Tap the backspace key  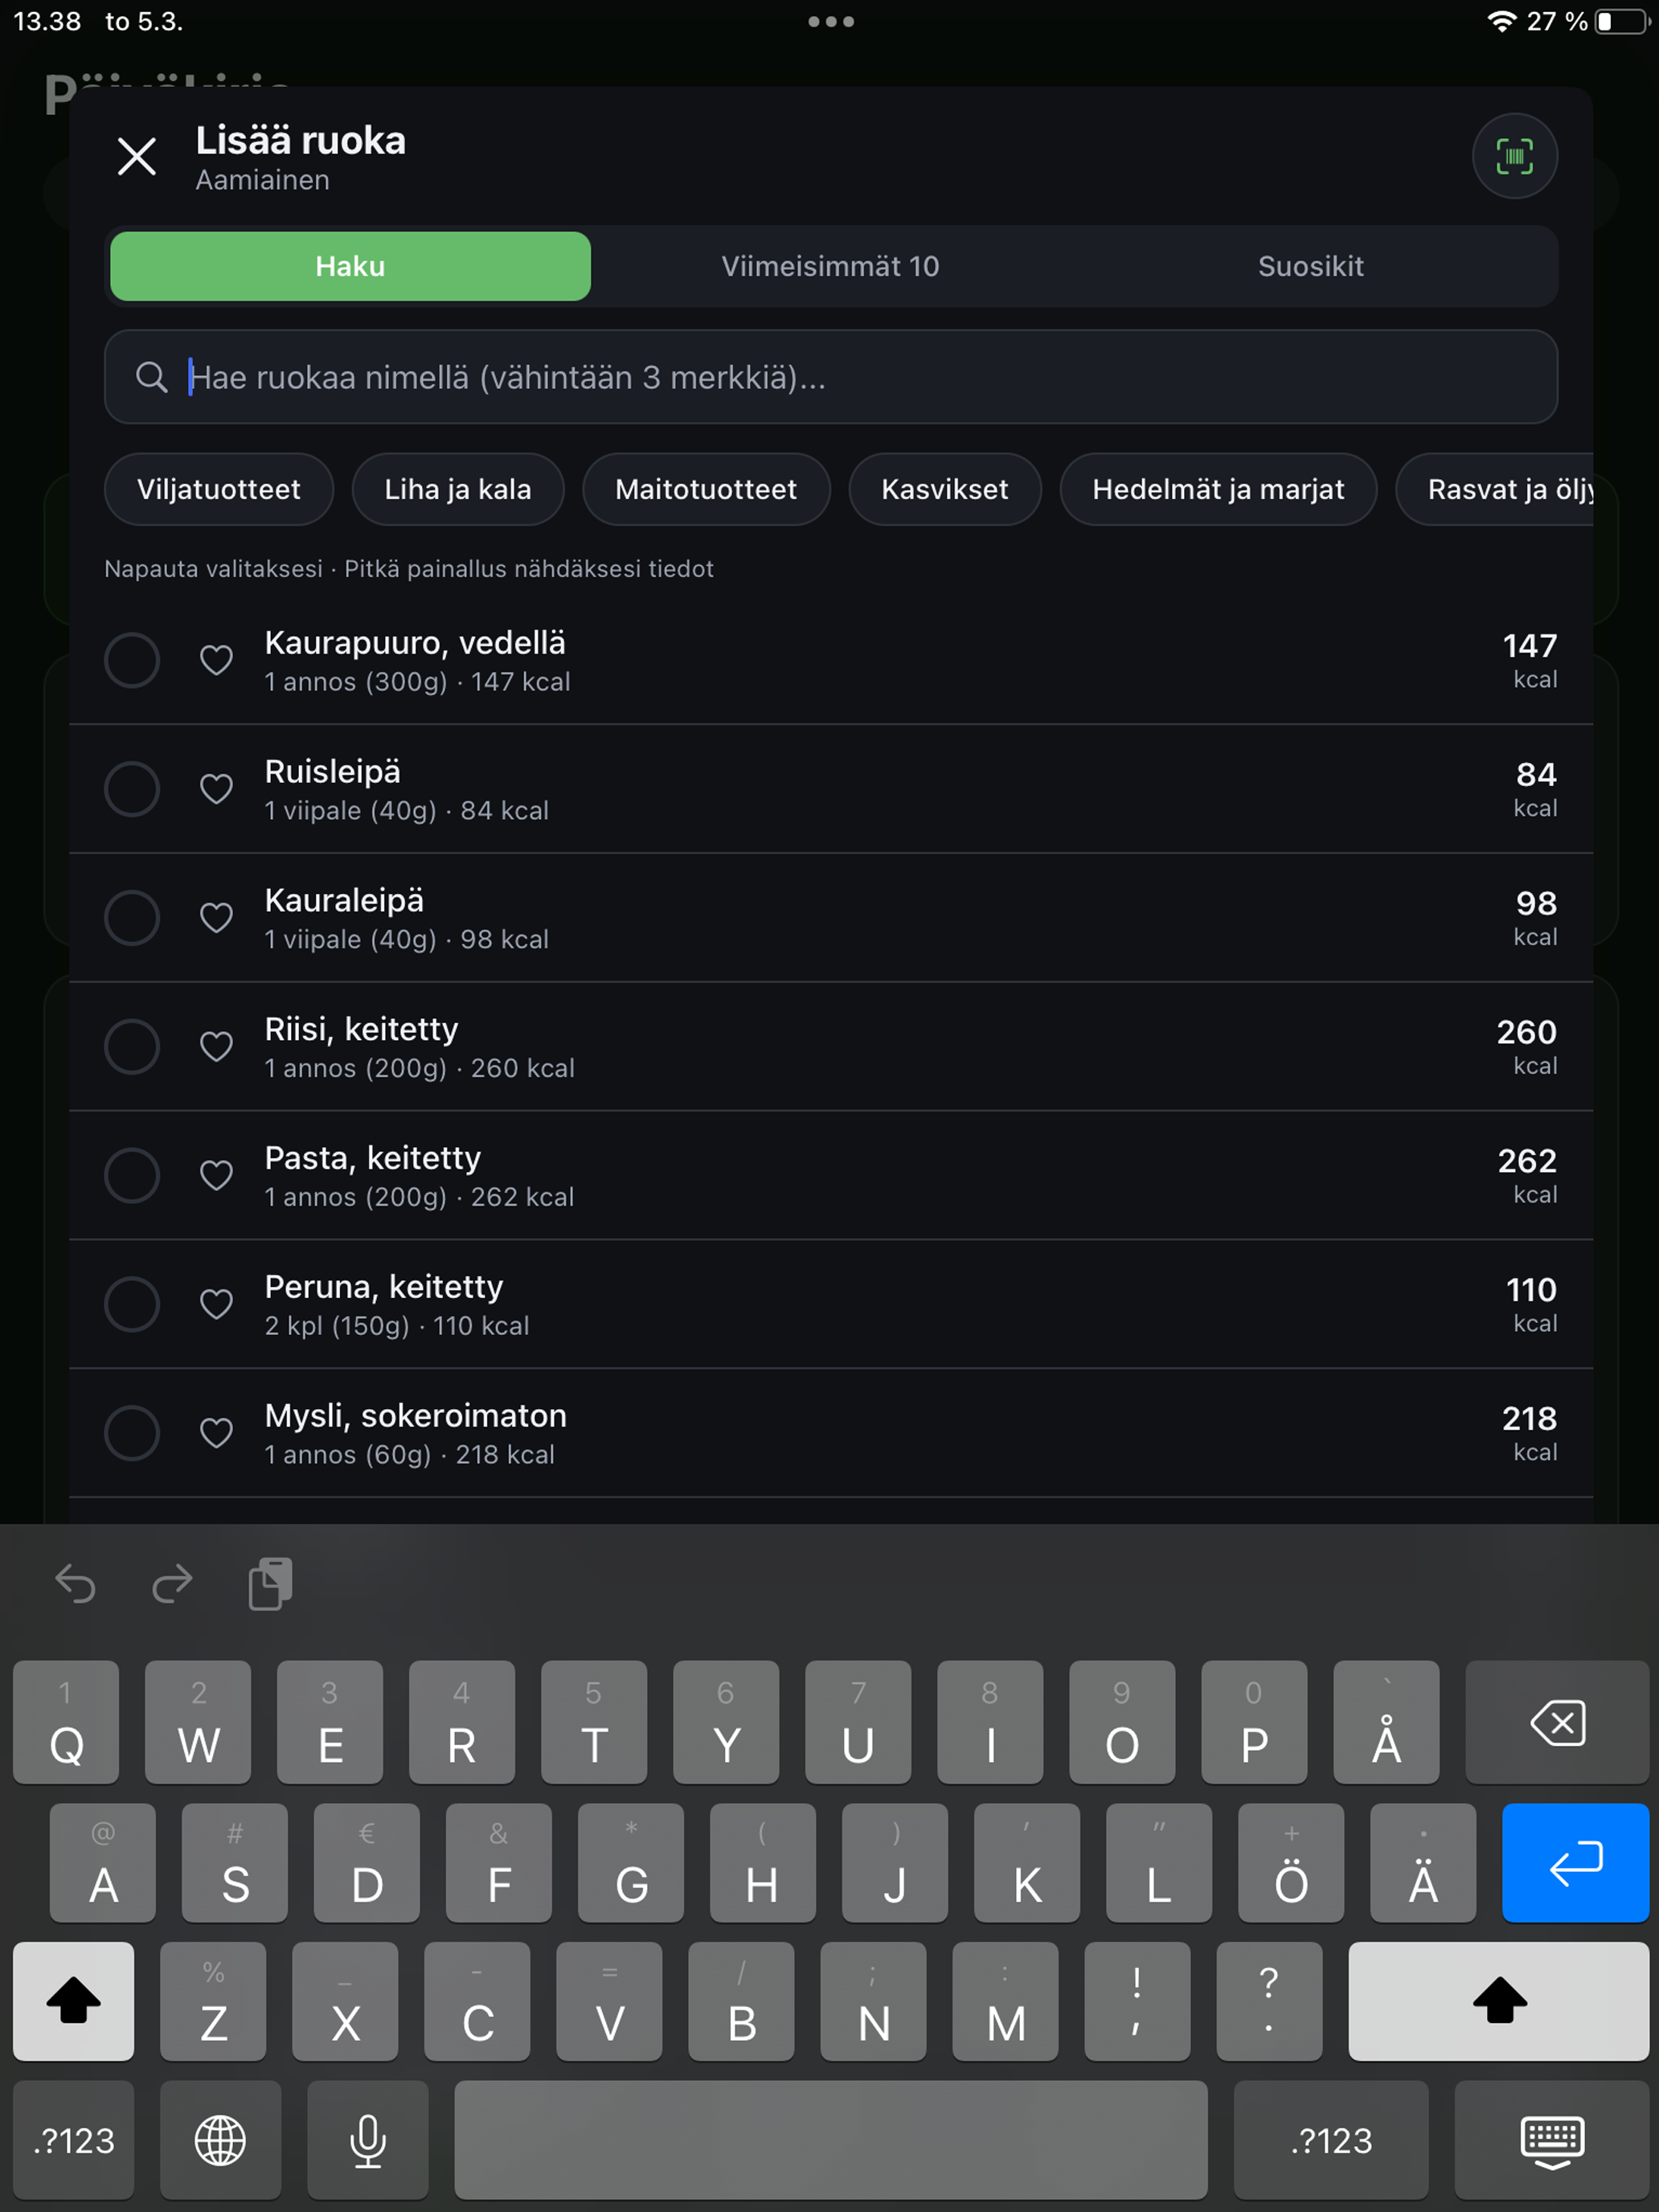1557,1722
